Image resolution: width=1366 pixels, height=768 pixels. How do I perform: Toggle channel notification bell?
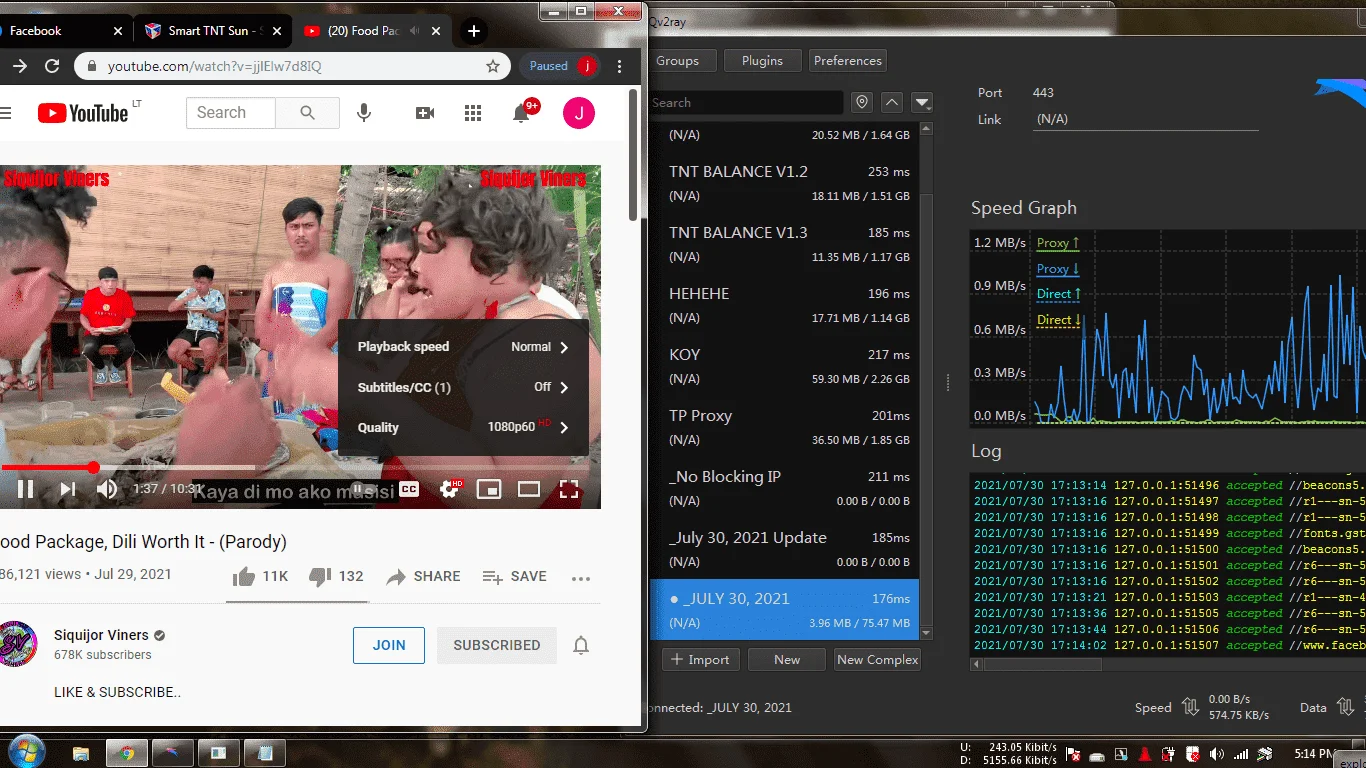pos(581,646)
